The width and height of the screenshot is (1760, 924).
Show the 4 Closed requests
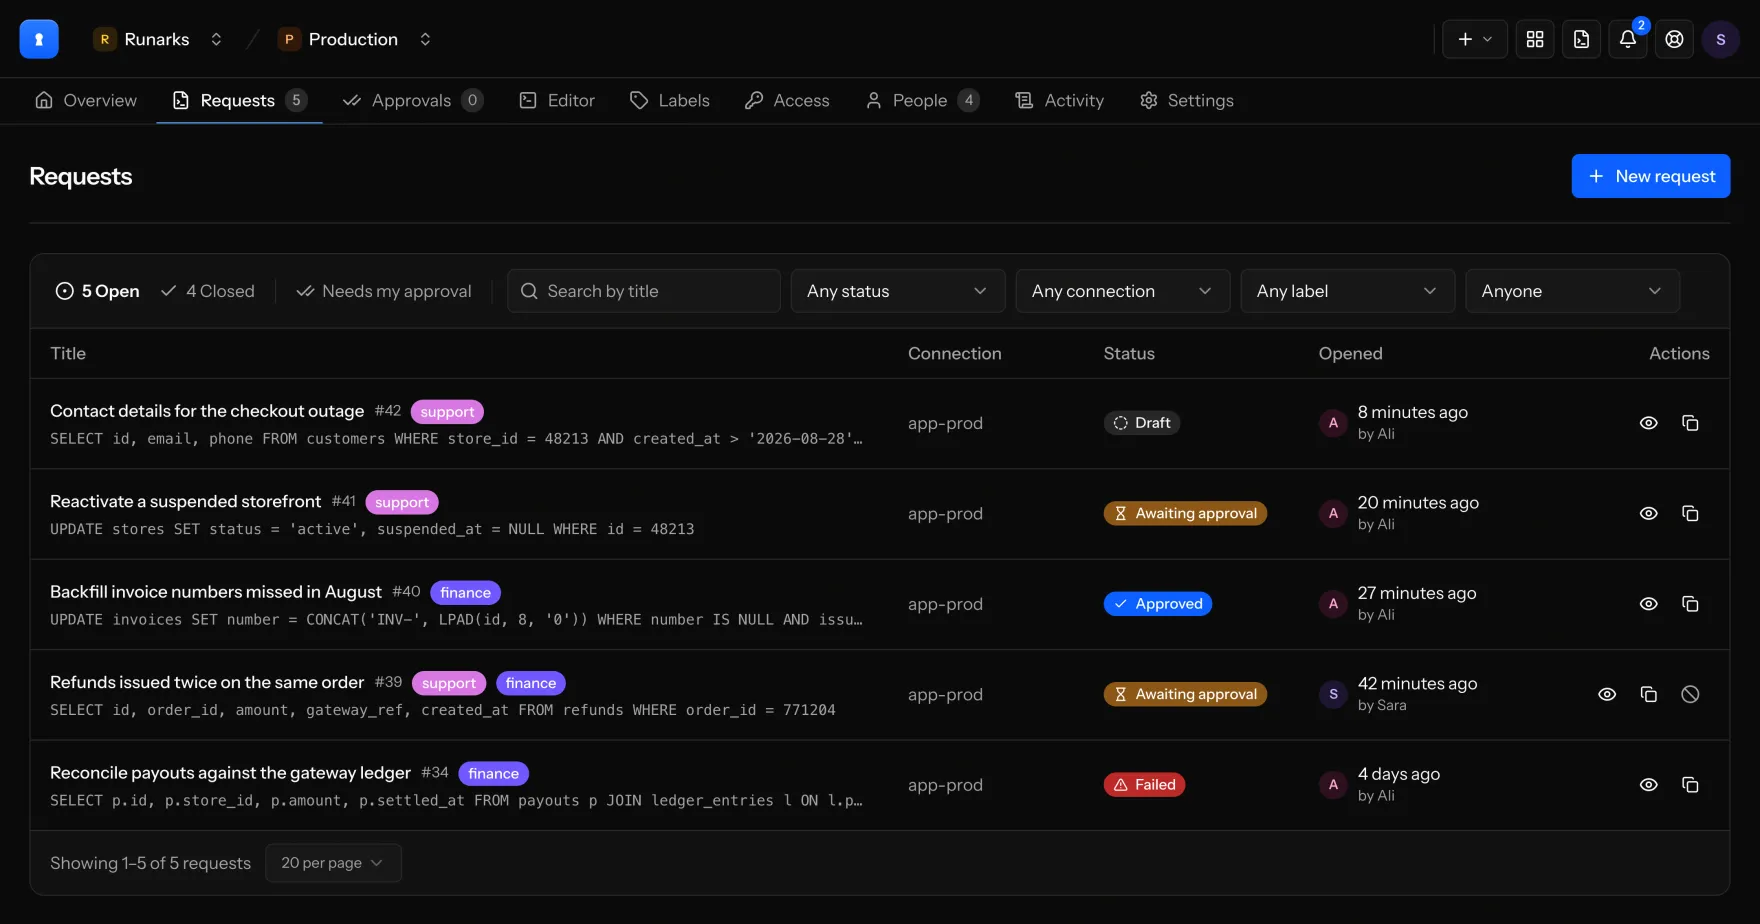click(x=208, y=291)
